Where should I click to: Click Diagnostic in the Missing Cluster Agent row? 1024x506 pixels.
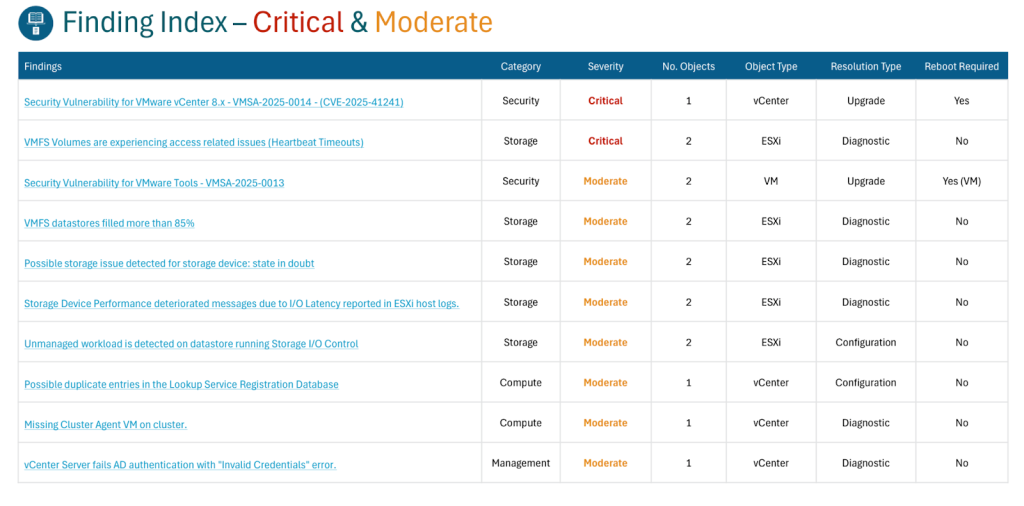coord(865,423)
